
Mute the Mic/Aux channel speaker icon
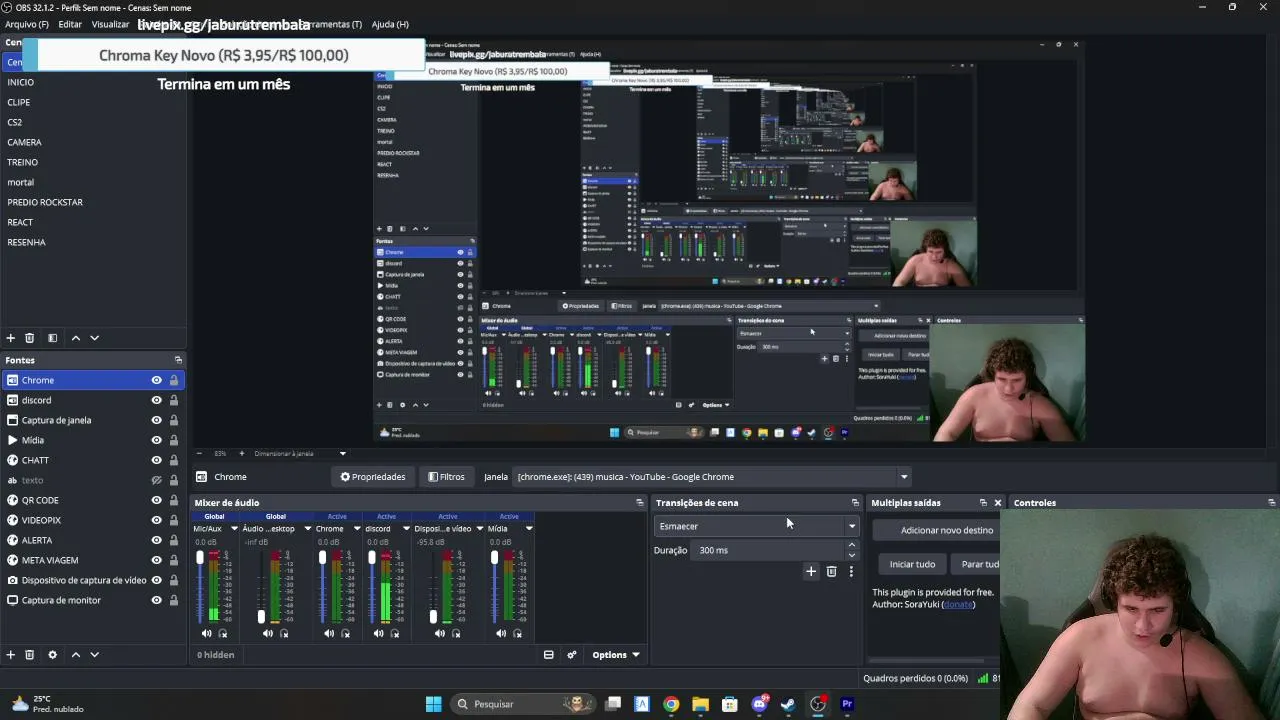click(207, 633)
